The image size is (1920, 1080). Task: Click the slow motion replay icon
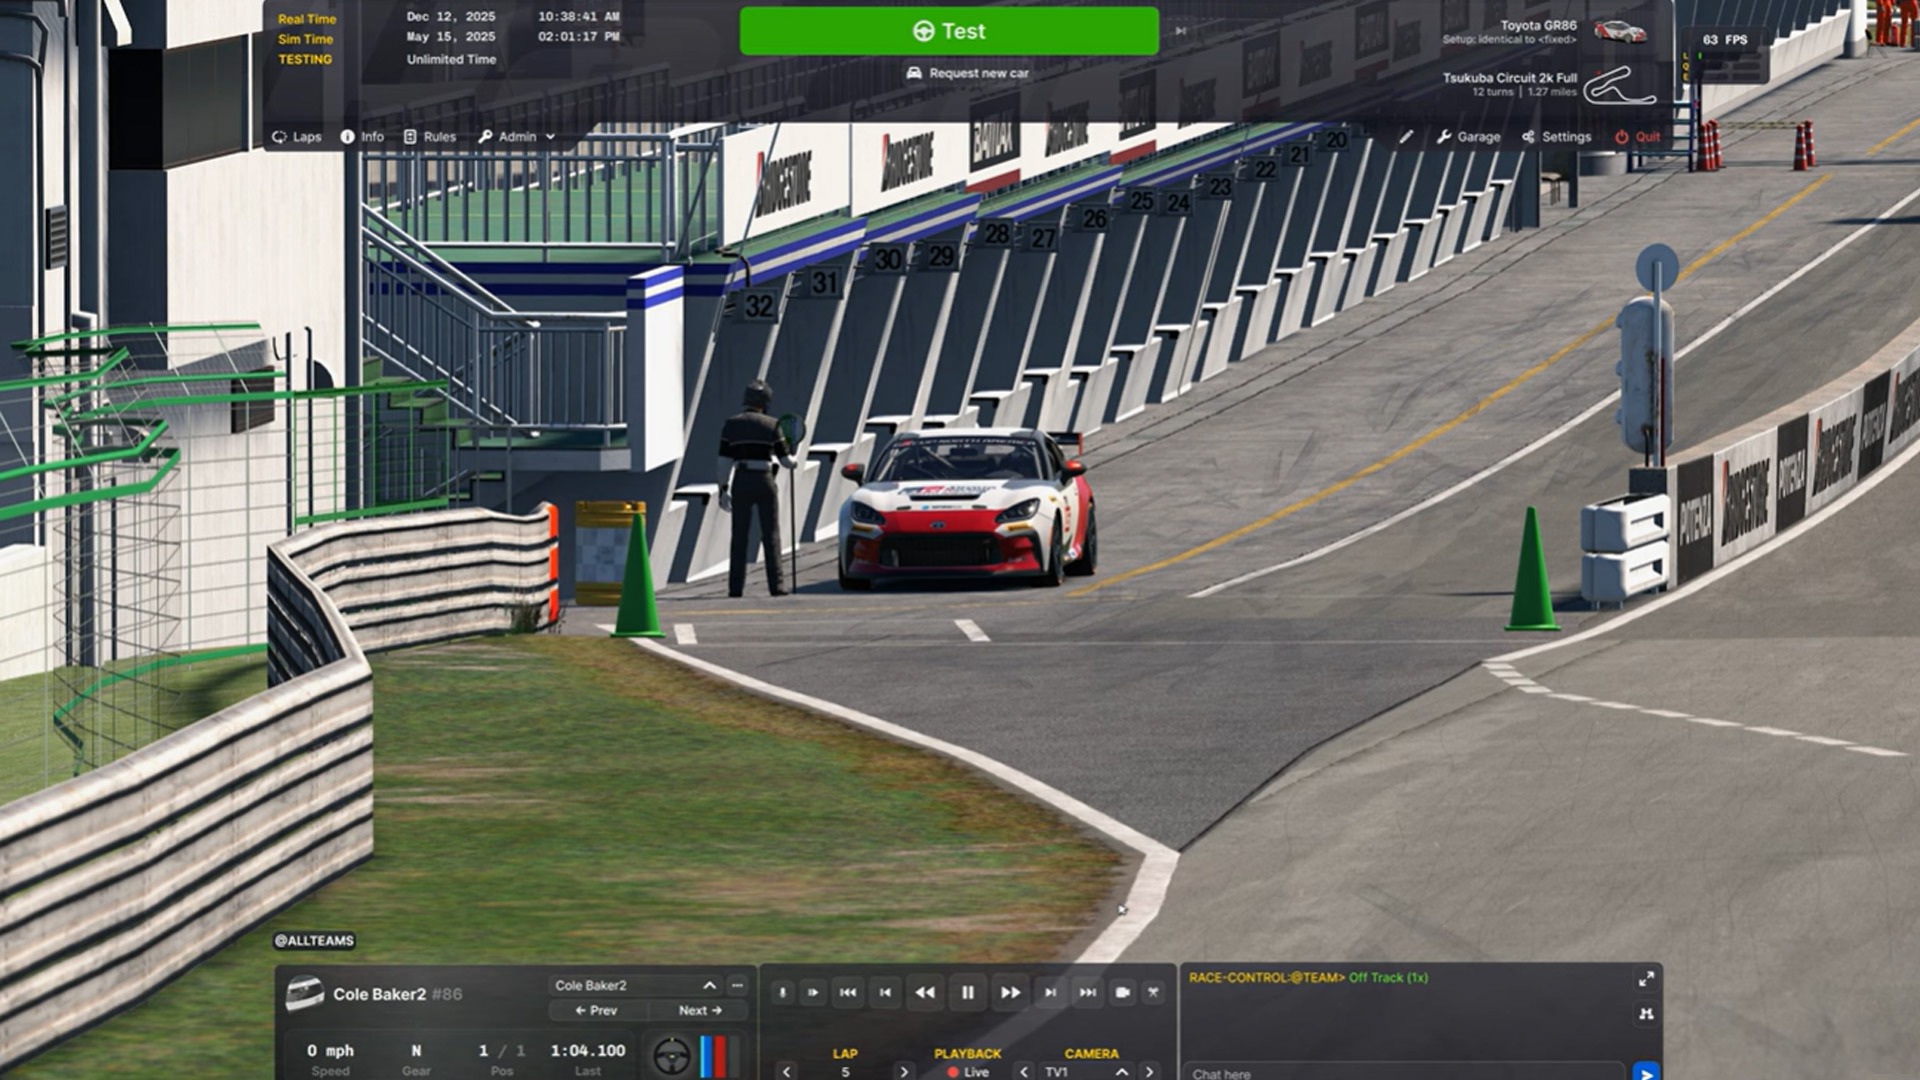point(783,993)
